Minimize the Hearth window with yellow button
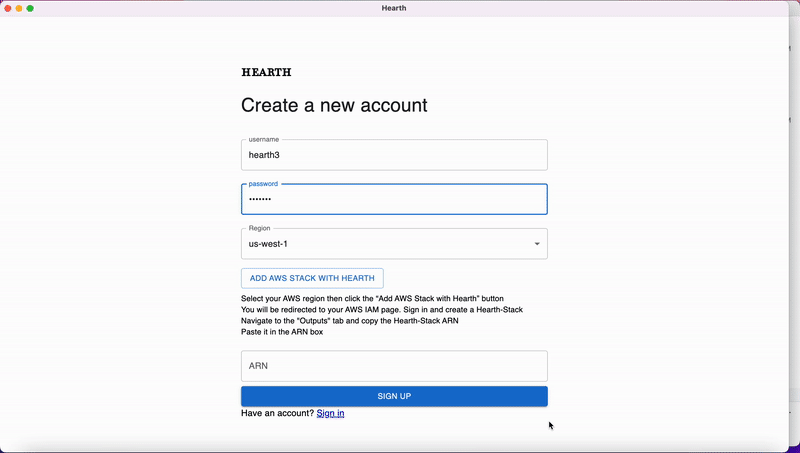This screenshot has height=453, width=800. 19,8
